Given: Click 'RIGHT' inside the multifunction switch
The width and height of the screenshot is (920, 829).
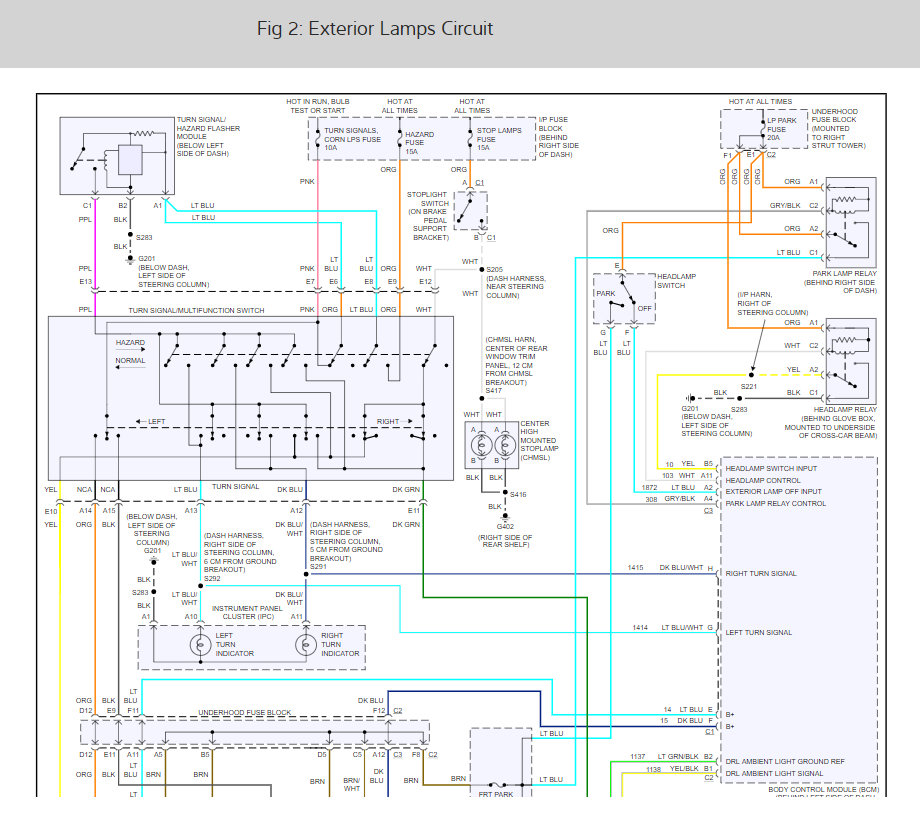Looking at the screenshot, I should [388, 422].
